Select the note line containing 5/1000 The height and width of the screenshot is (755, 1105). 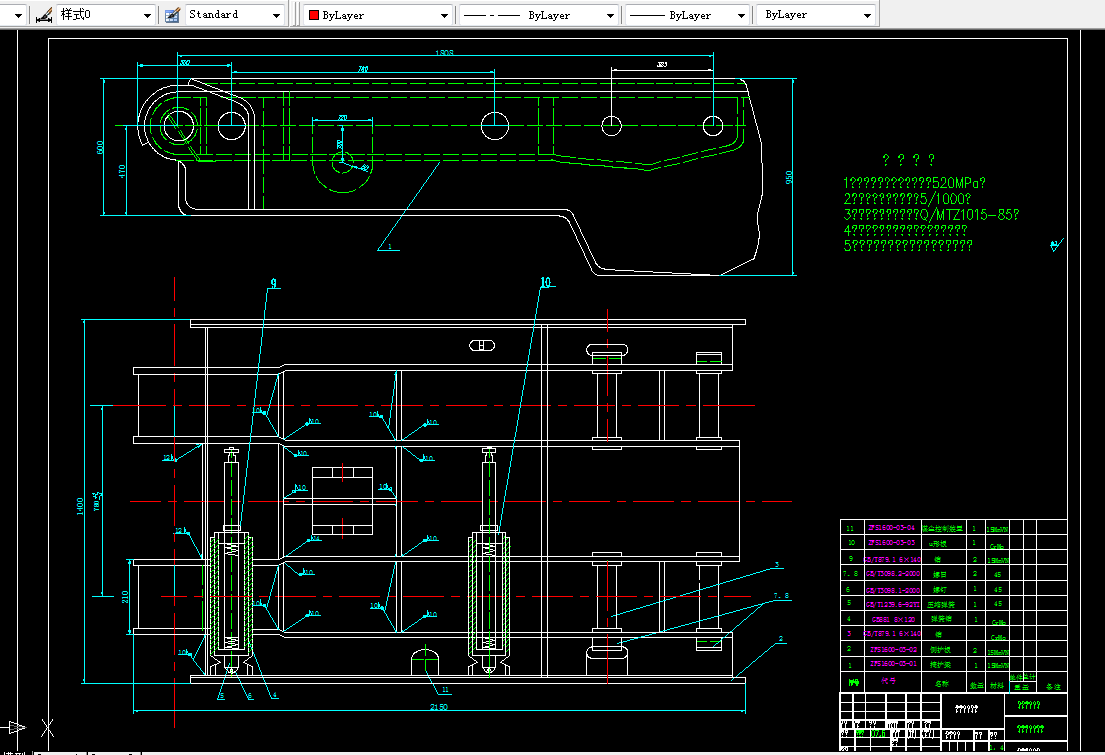click(907, 199)
